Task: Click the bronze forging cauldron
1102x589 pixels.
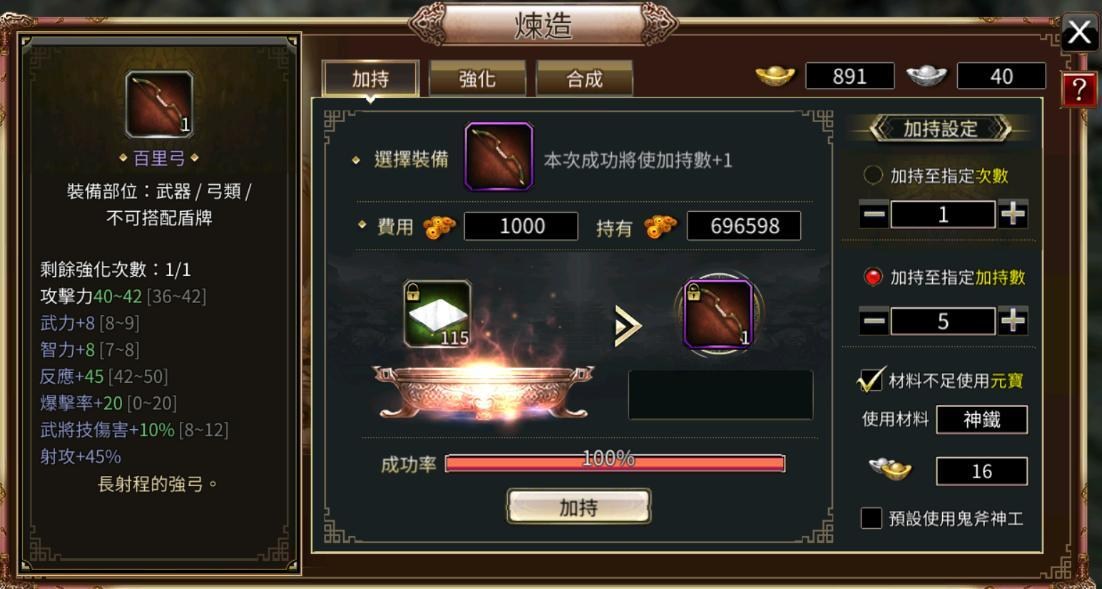Action: [483, 392]
